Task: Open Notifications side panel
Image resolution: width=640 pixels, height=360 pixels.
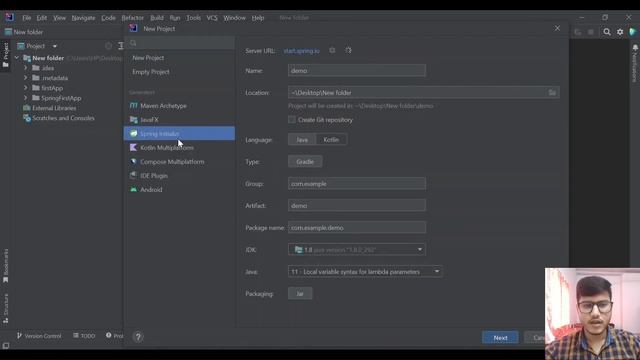Action: click(x=635, y=63)
